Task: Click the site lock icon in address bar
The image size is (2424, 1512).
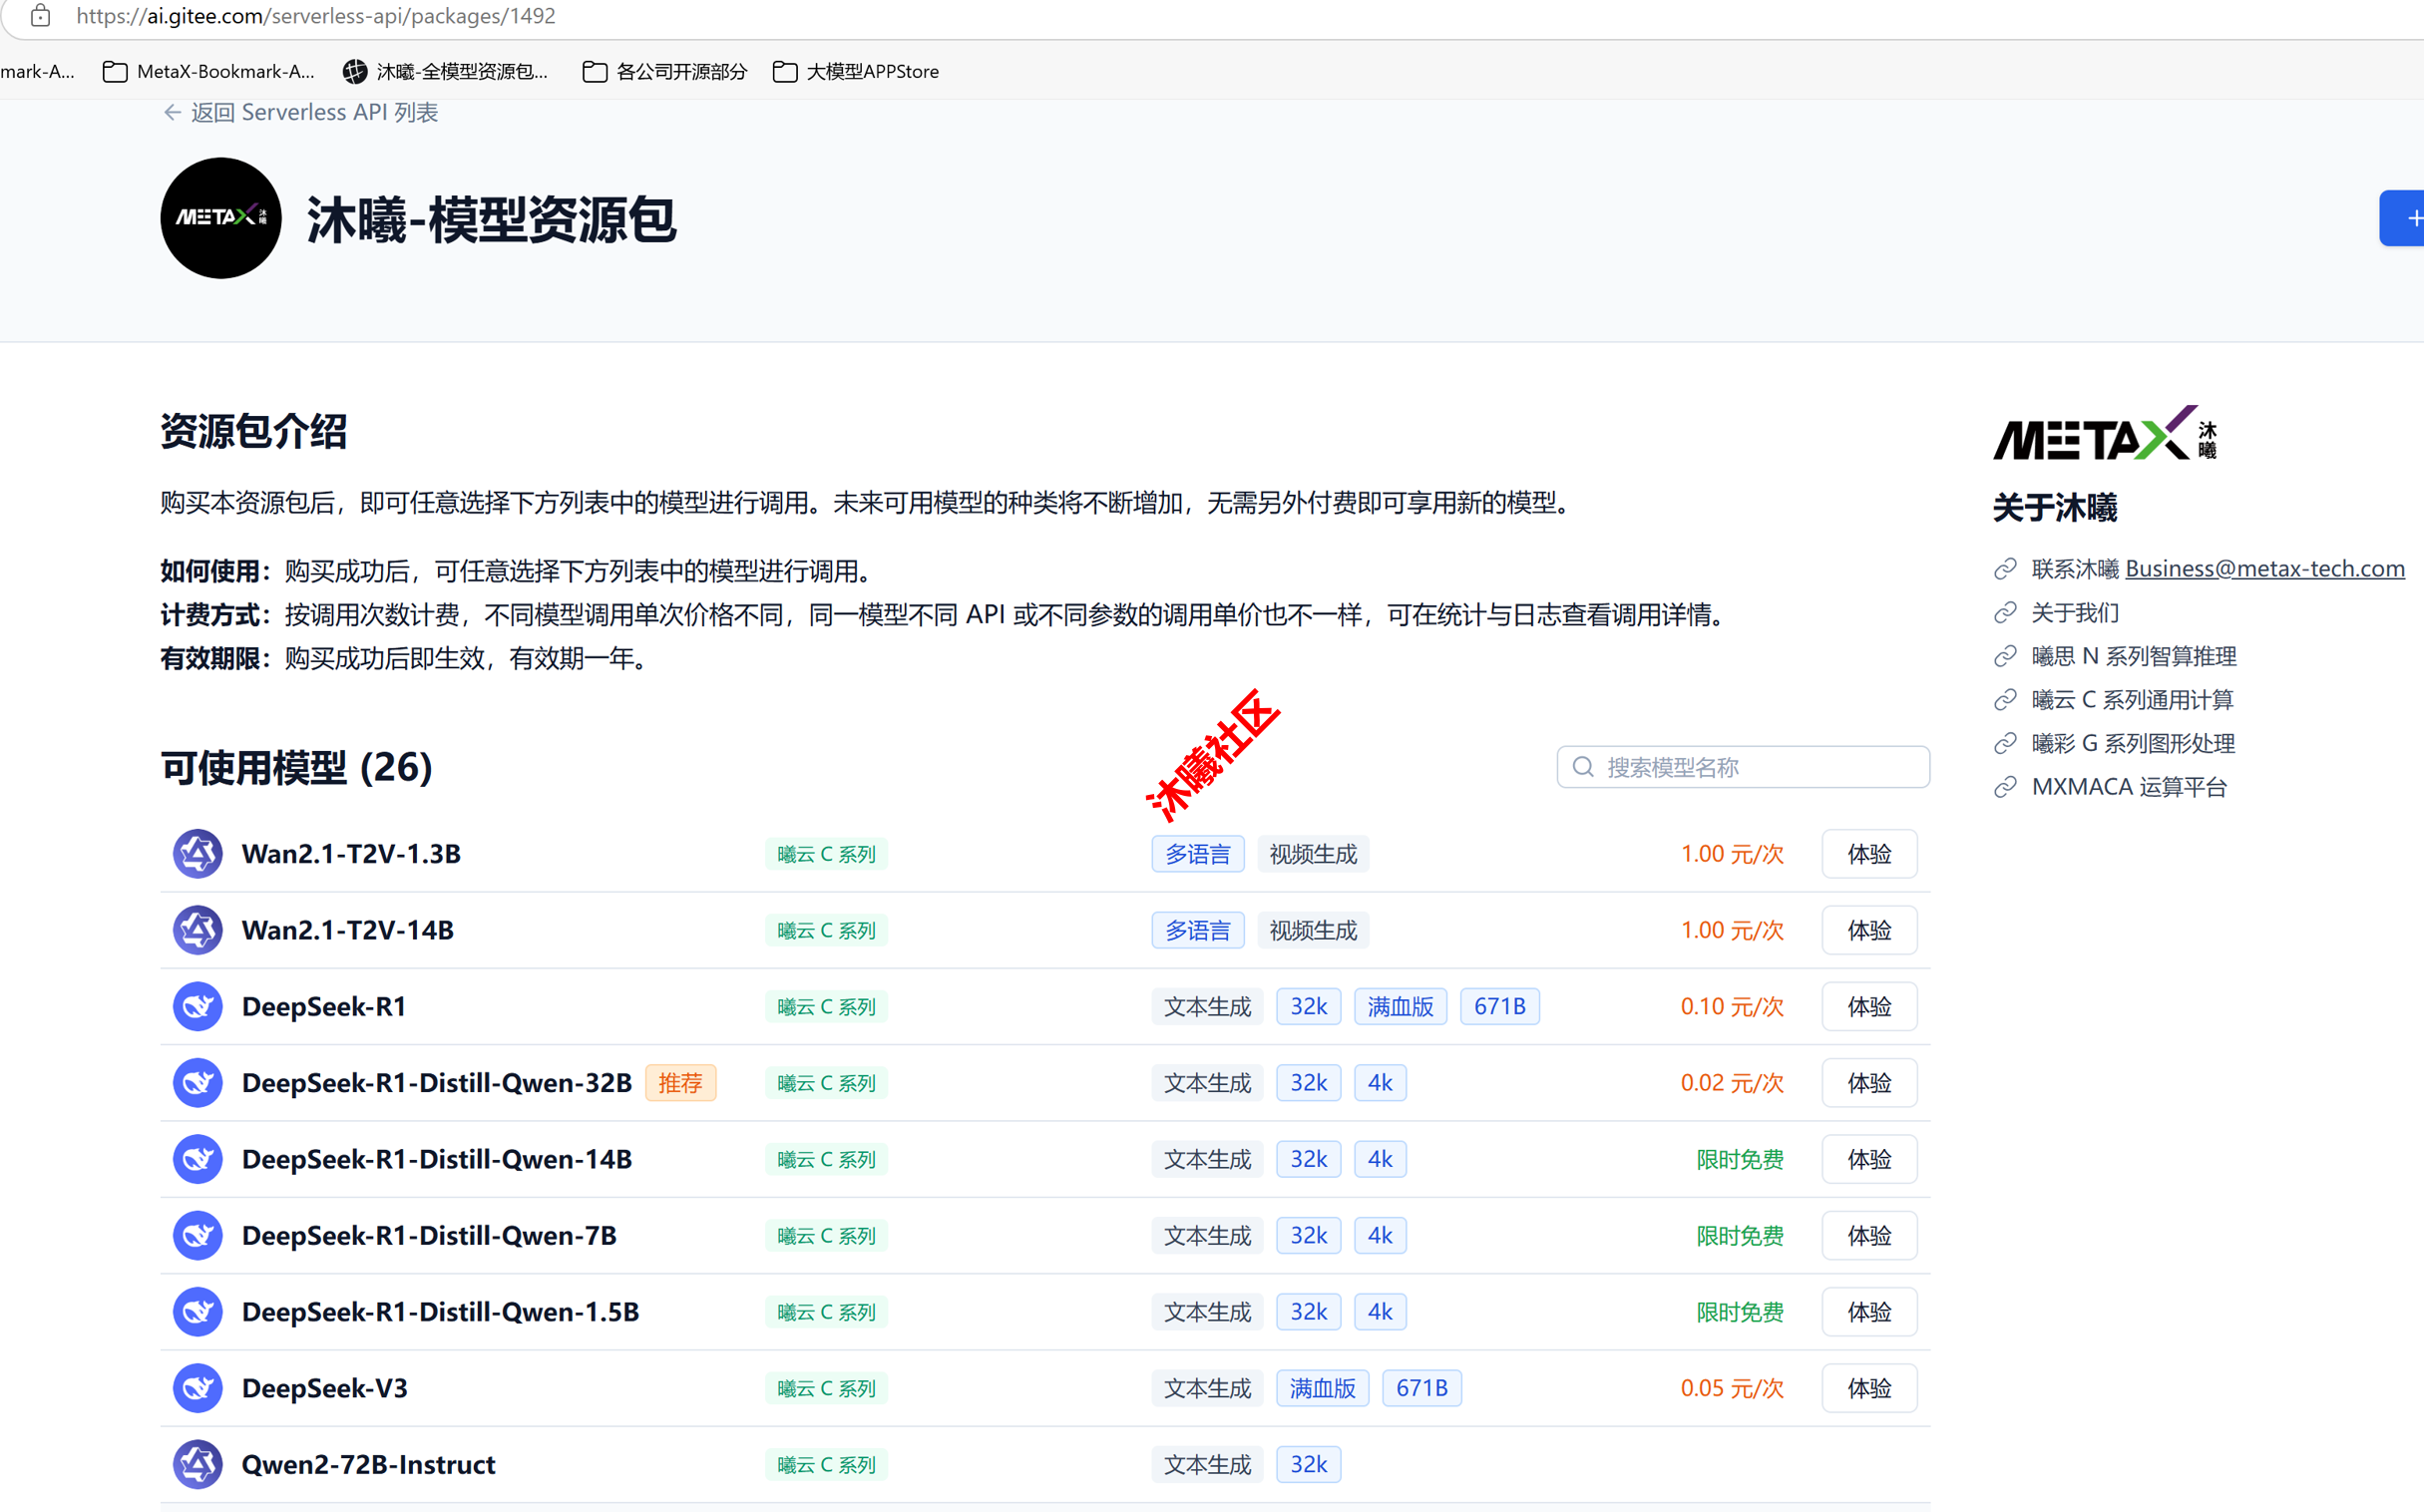Action: point(40,16)
